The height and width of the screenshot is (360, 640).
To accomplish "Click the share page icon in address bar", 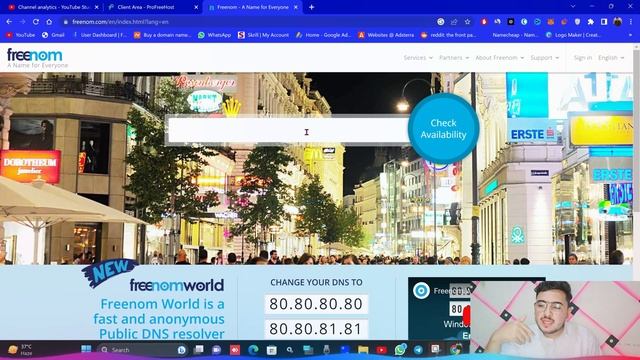I will tap(454, 22).
